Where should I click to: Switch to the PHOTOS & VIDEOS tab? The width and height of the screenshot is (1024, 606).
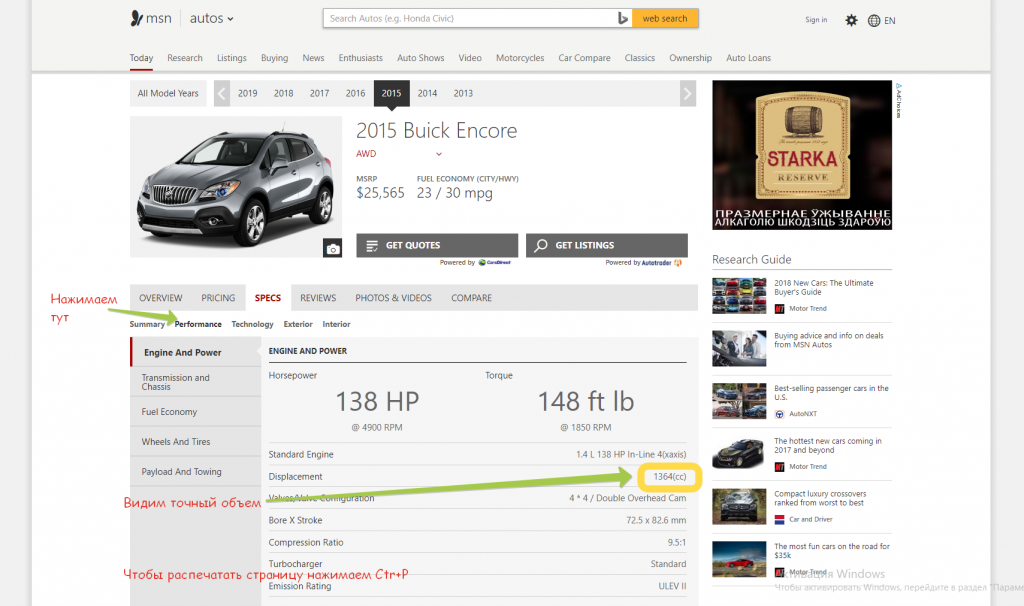tap(394, 298)
